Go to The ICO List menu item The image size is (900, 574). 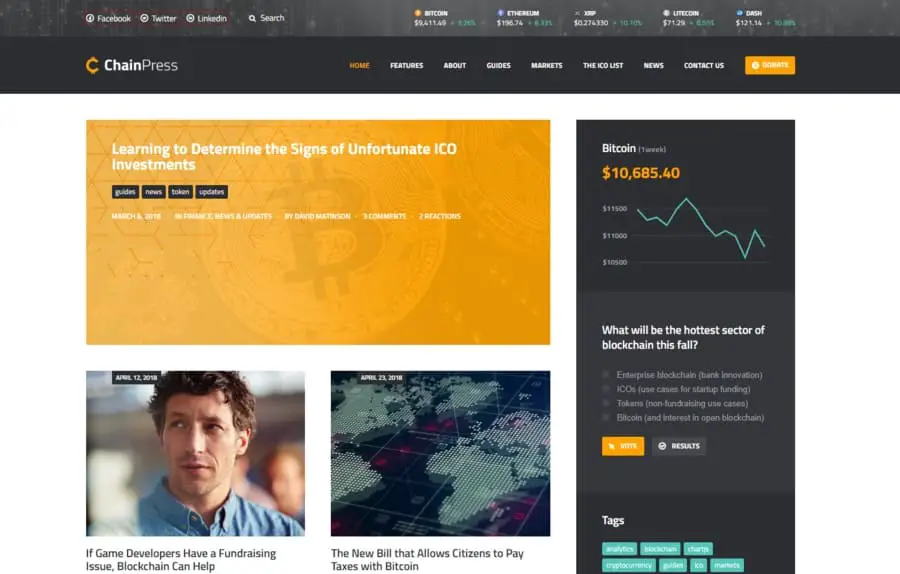[603, 65]
